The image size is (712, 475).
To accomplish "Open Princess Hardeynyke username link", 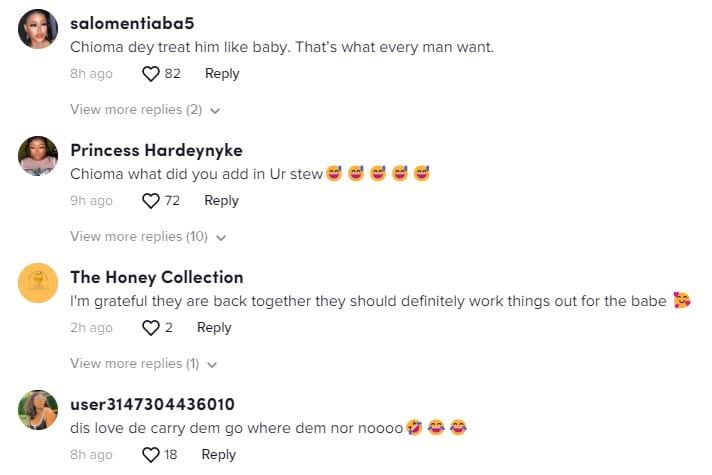I will pos(156,150).
